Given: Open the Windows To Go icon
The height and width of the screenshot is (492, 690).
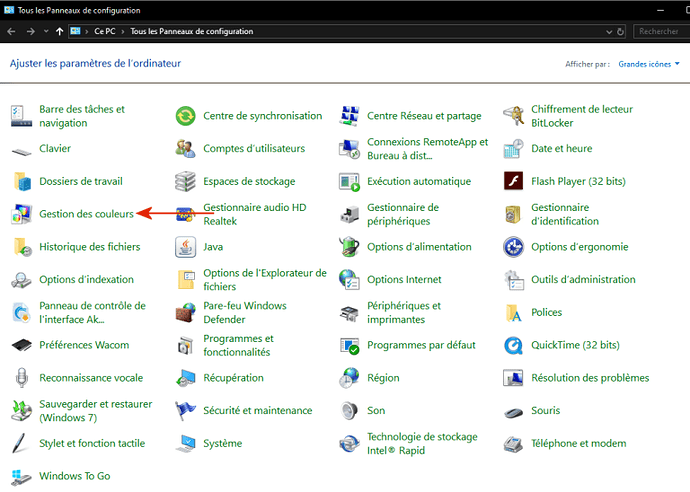Looking at the screenshot, I should [21, 476].
